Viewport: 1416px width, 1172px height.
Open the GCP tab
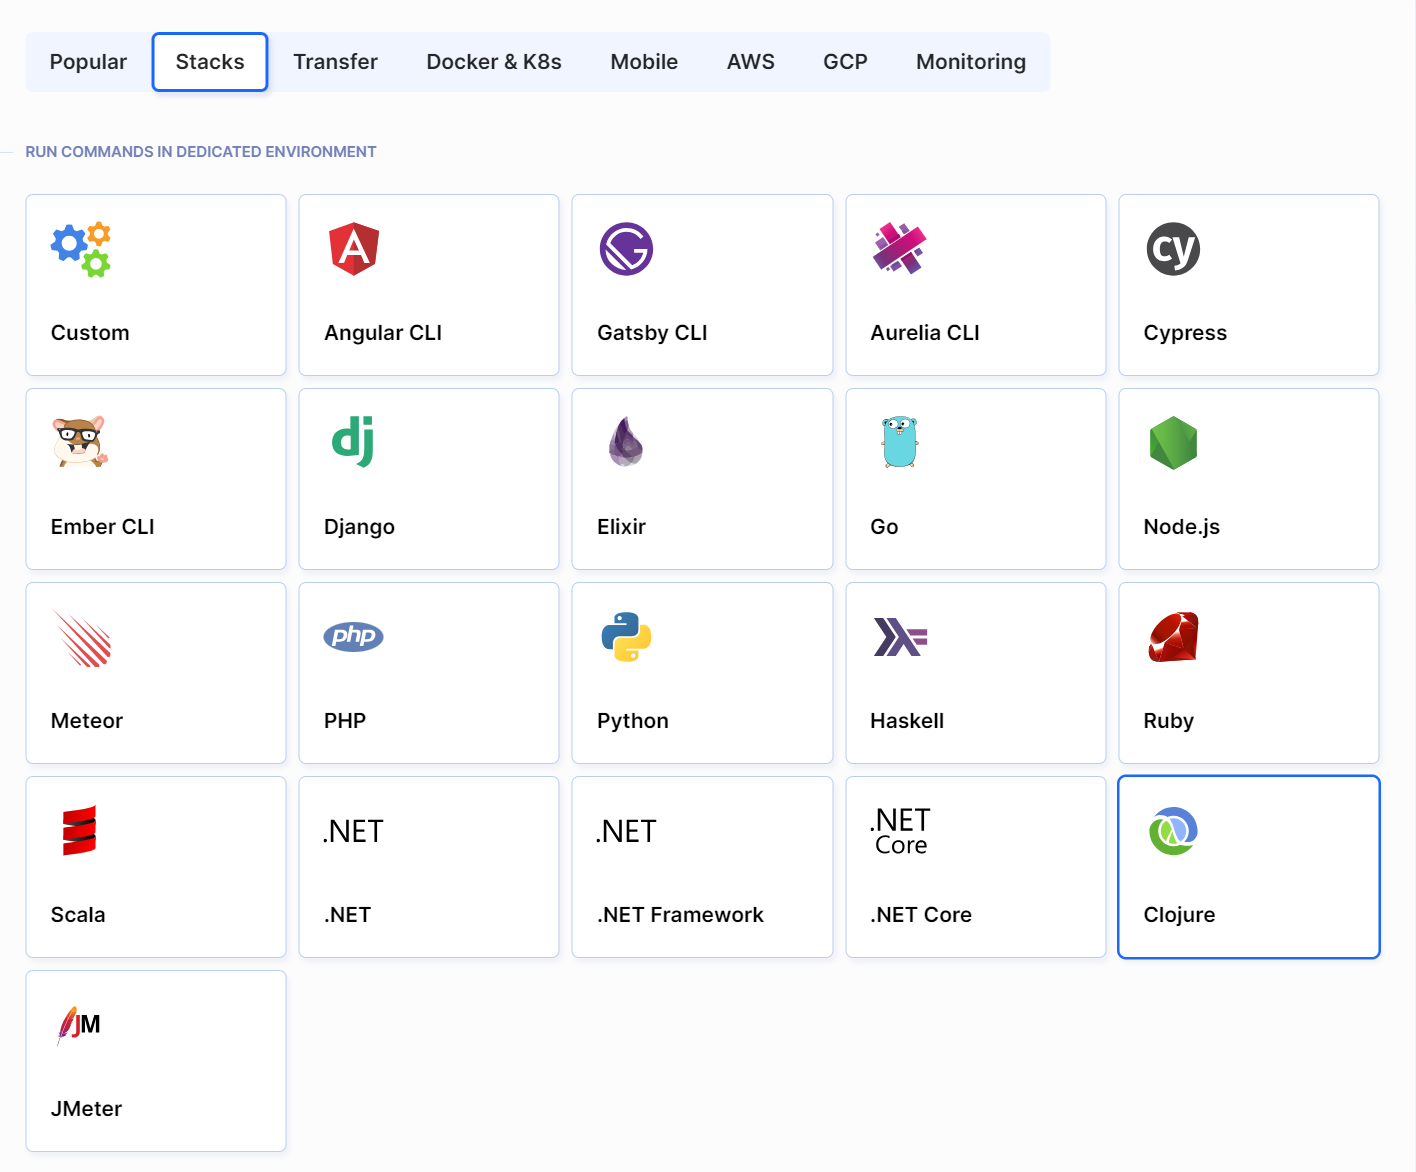[x=845, y=62]
